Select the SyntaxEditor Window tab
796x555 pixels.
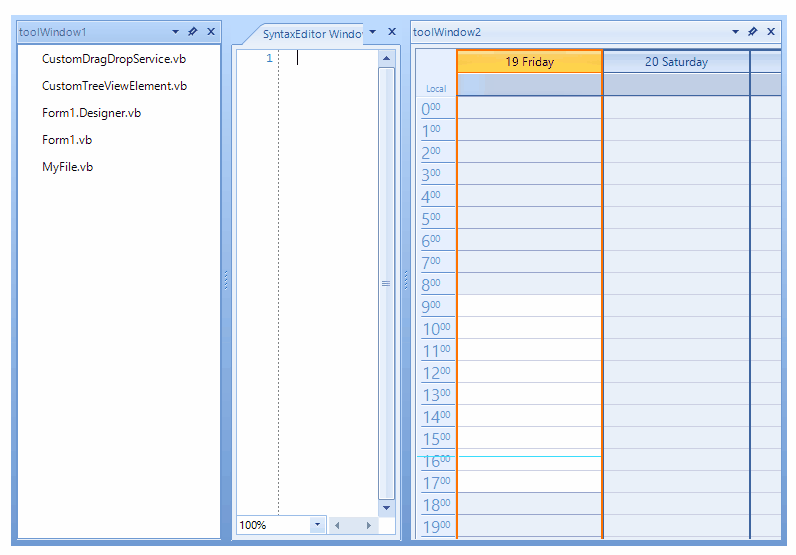(x=311, y=34)
